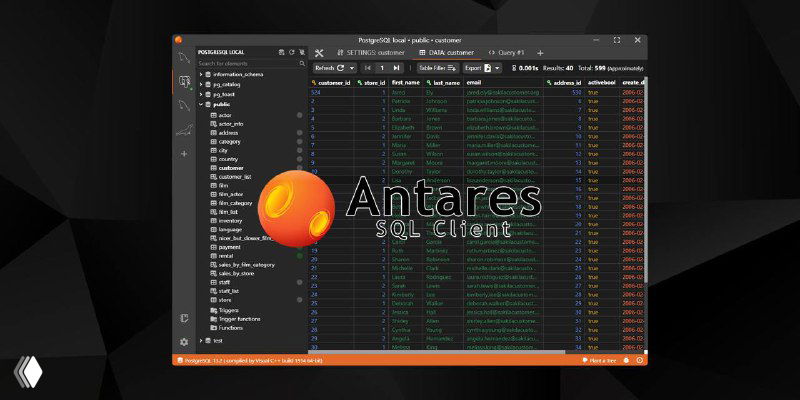
Task: Disconnect icon in POSTGRESQL LOCAL header
Action: (302, 52)
